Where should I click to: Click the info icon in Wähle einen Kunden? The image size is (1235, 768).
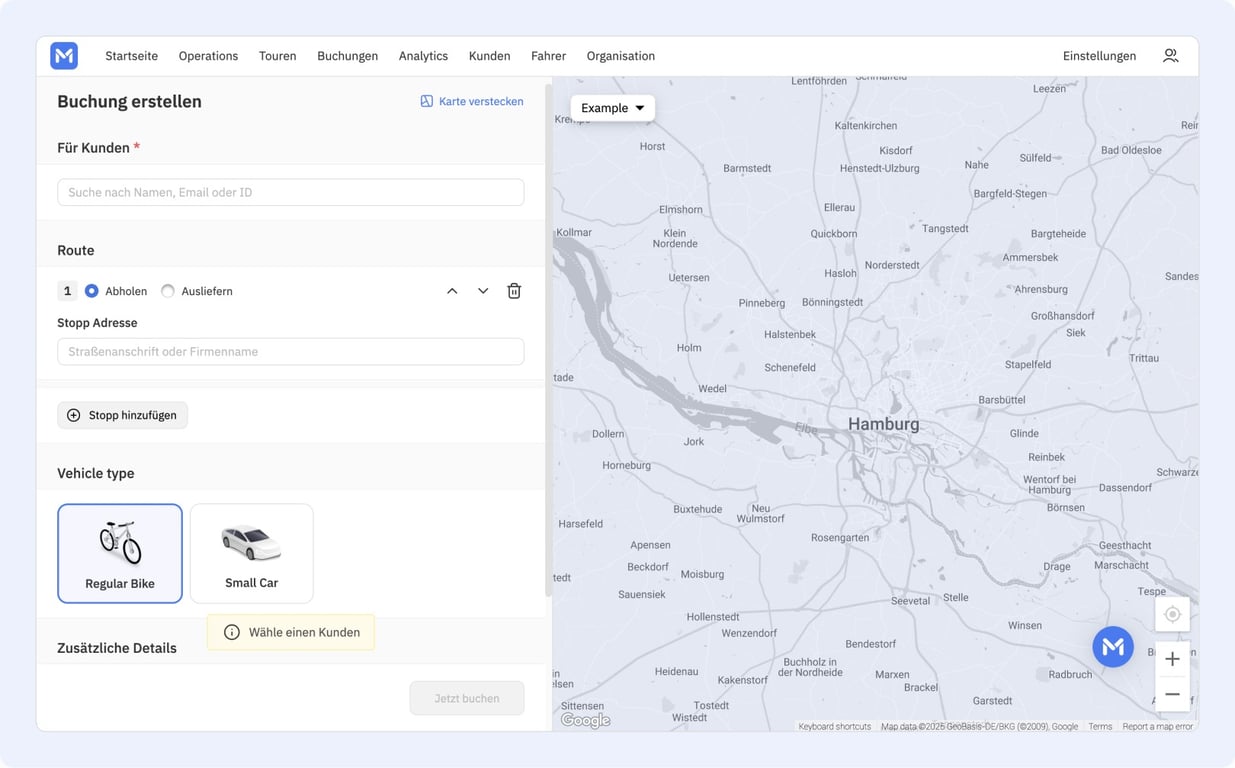pos(232,632)
